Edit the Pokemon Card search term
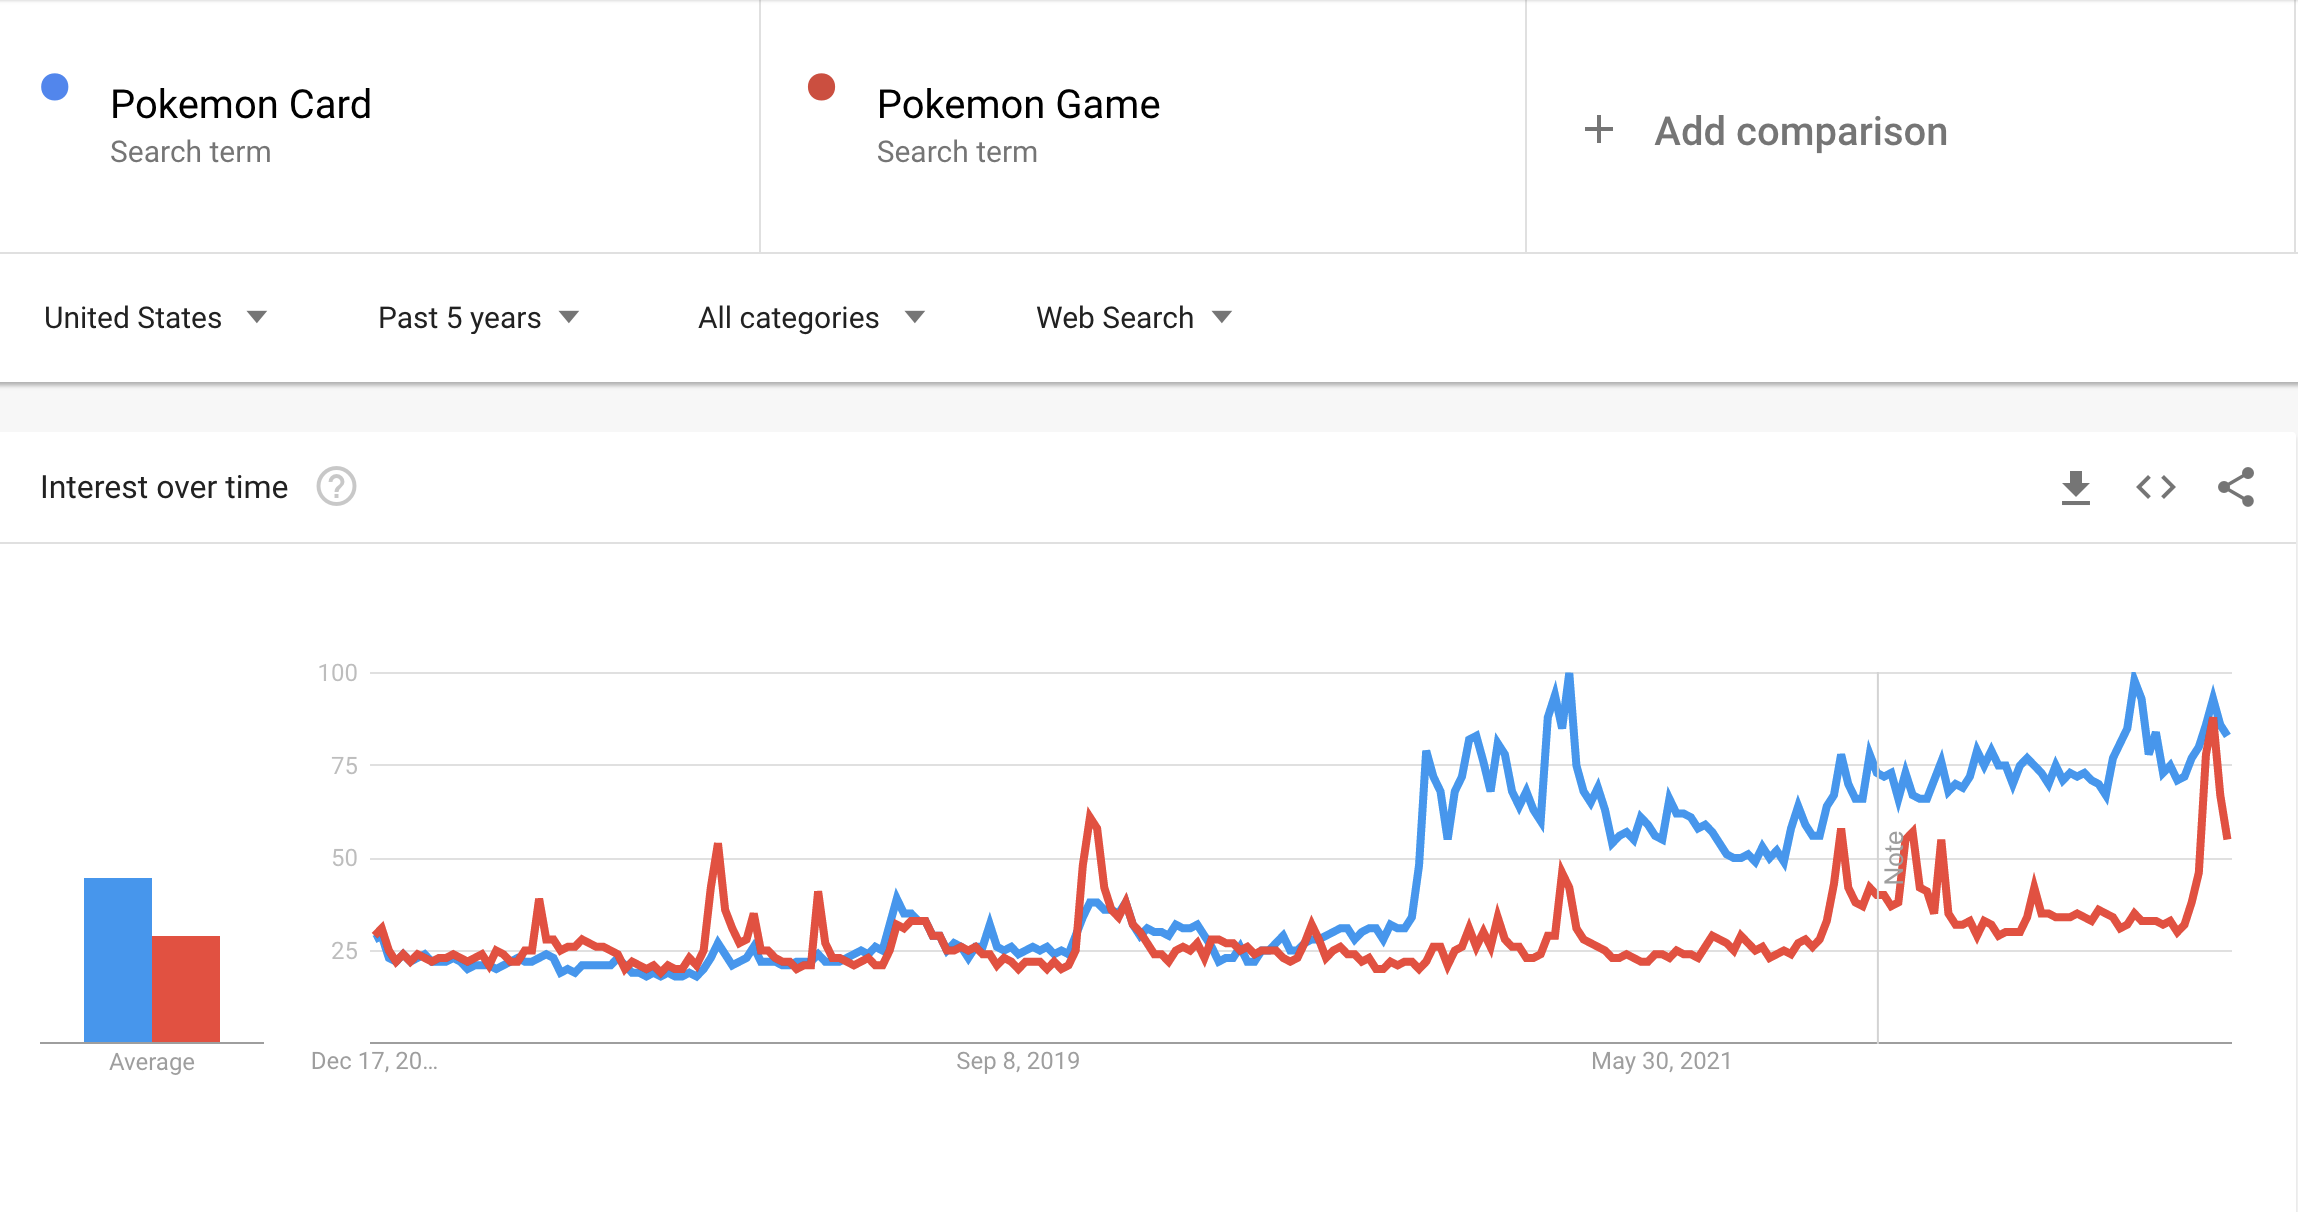 [241, 105]
